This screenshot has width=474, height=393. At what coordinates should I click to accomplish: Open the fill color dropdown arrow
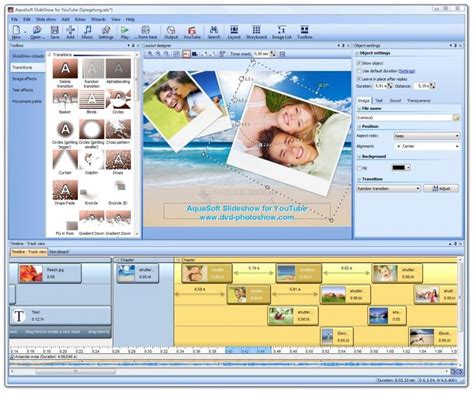(x=408, y=168)
